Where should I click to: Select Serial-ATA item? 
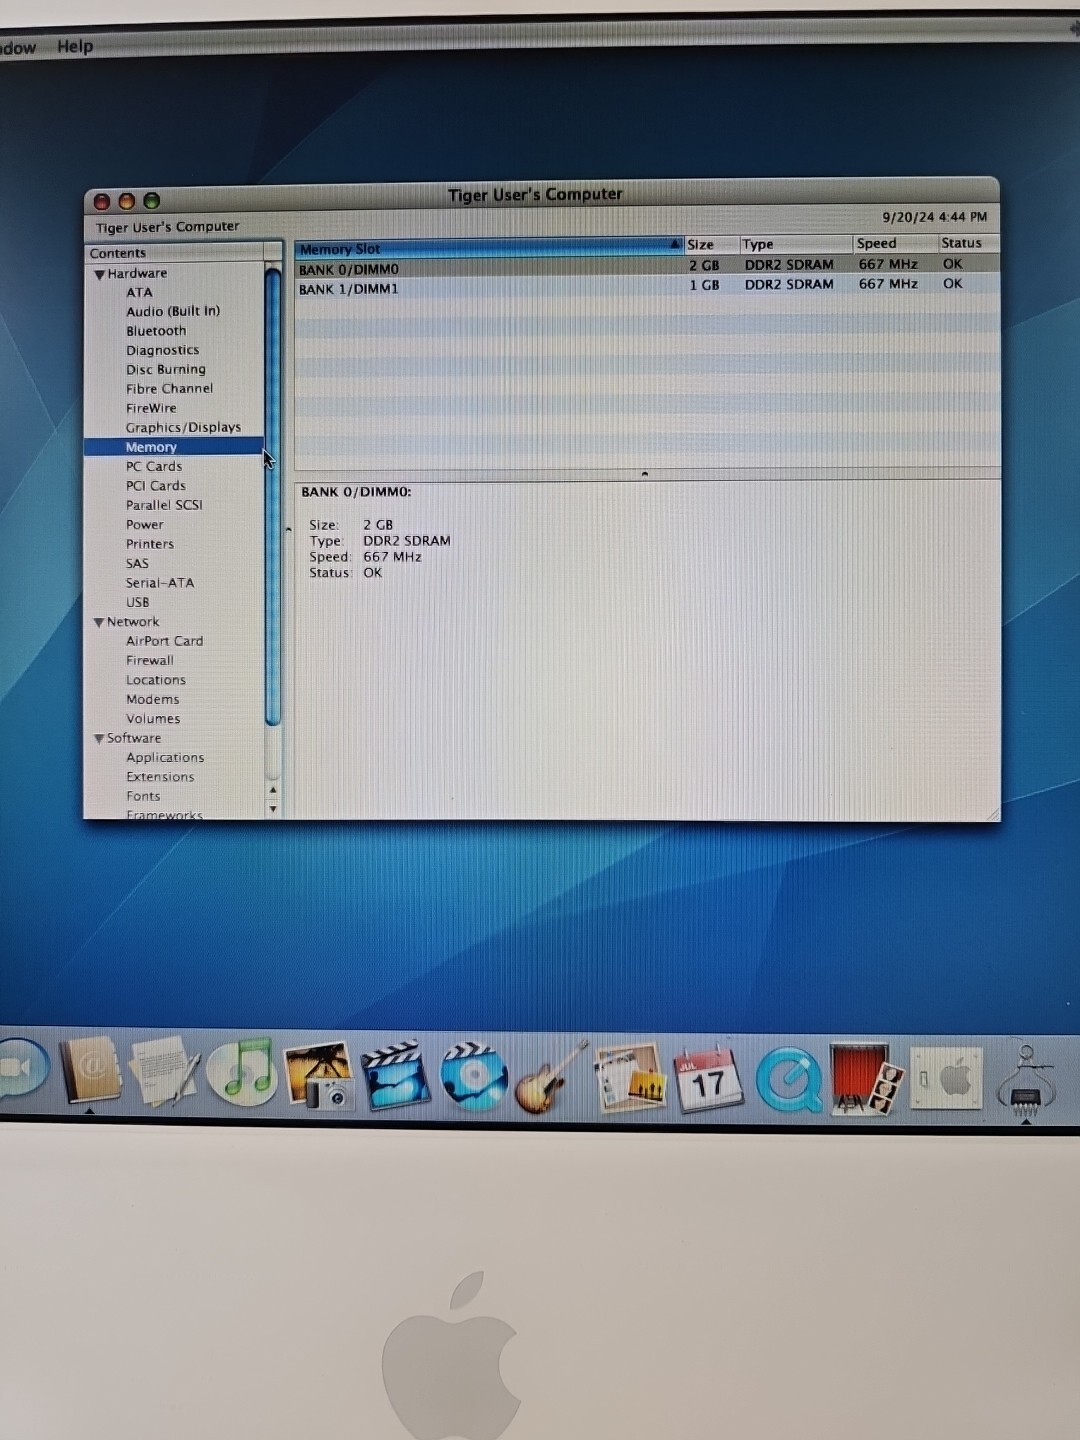pyautogui.click(x=160, y=583)
